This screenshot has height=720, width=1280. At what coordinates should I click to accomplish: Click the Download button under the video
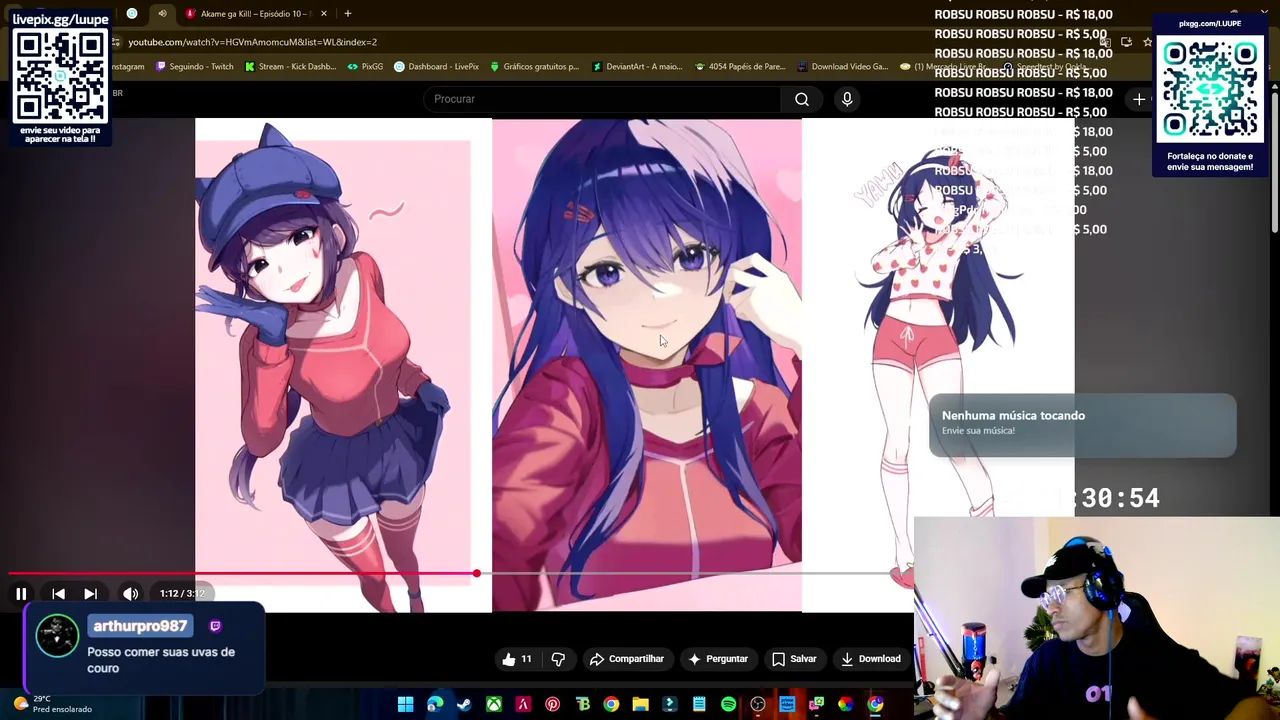pos(870,659)
